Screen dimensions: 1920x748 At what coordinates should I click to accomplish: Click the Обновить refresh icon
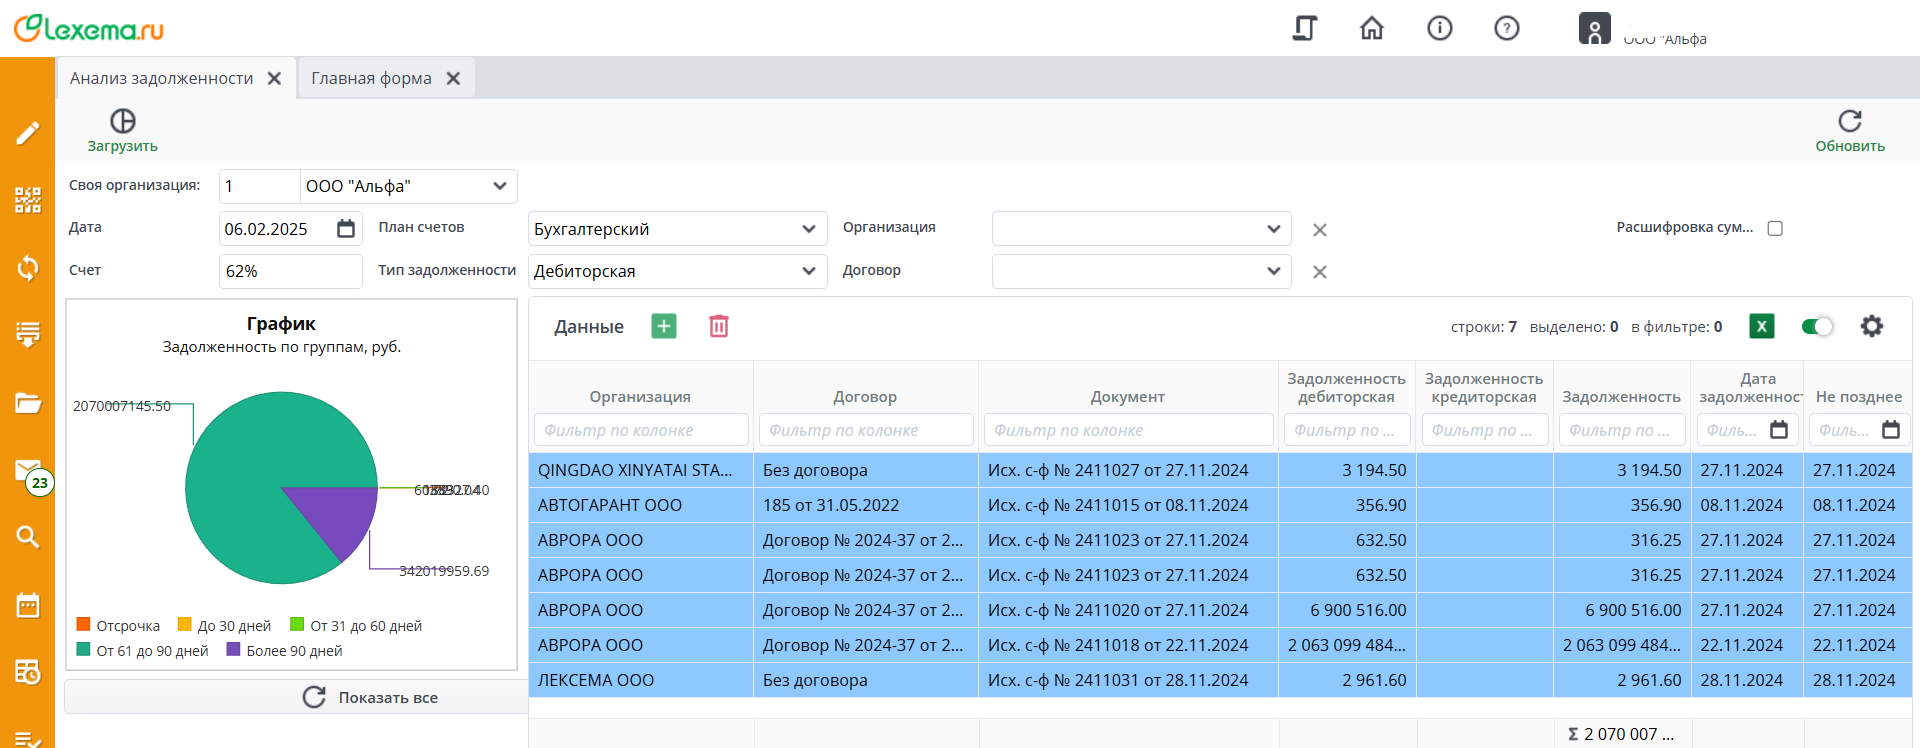coord(1850,121)
